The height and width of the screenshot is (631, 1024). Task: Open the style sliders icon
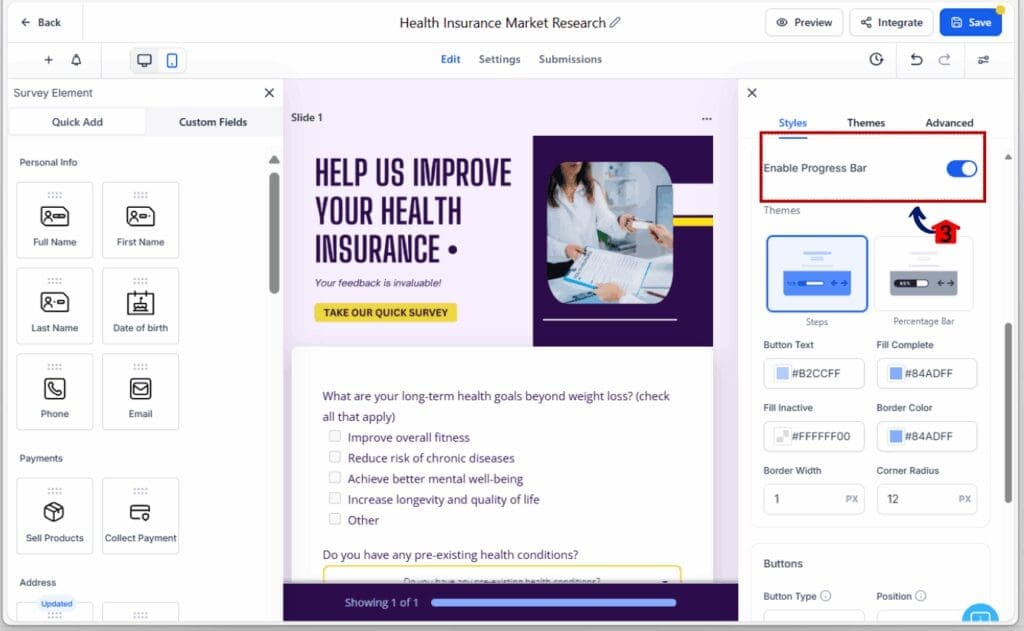(x=983, y=59)
